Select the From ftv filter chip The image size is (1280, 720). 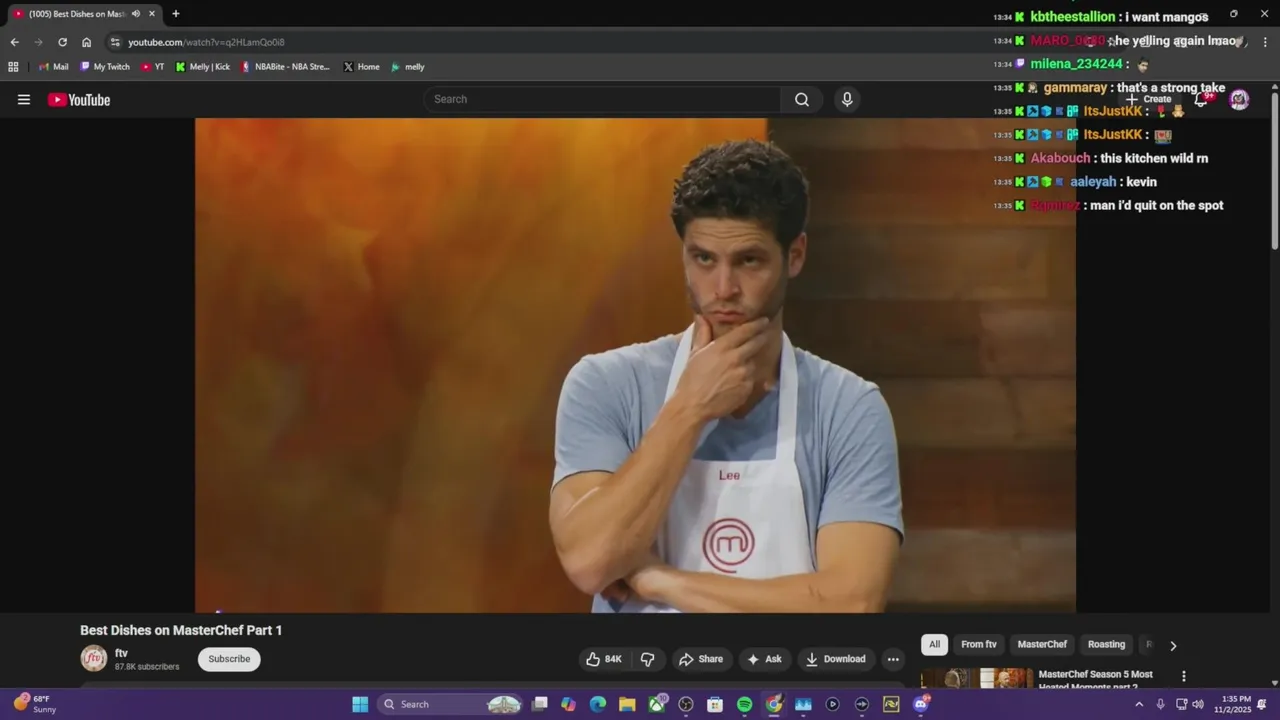979,645
